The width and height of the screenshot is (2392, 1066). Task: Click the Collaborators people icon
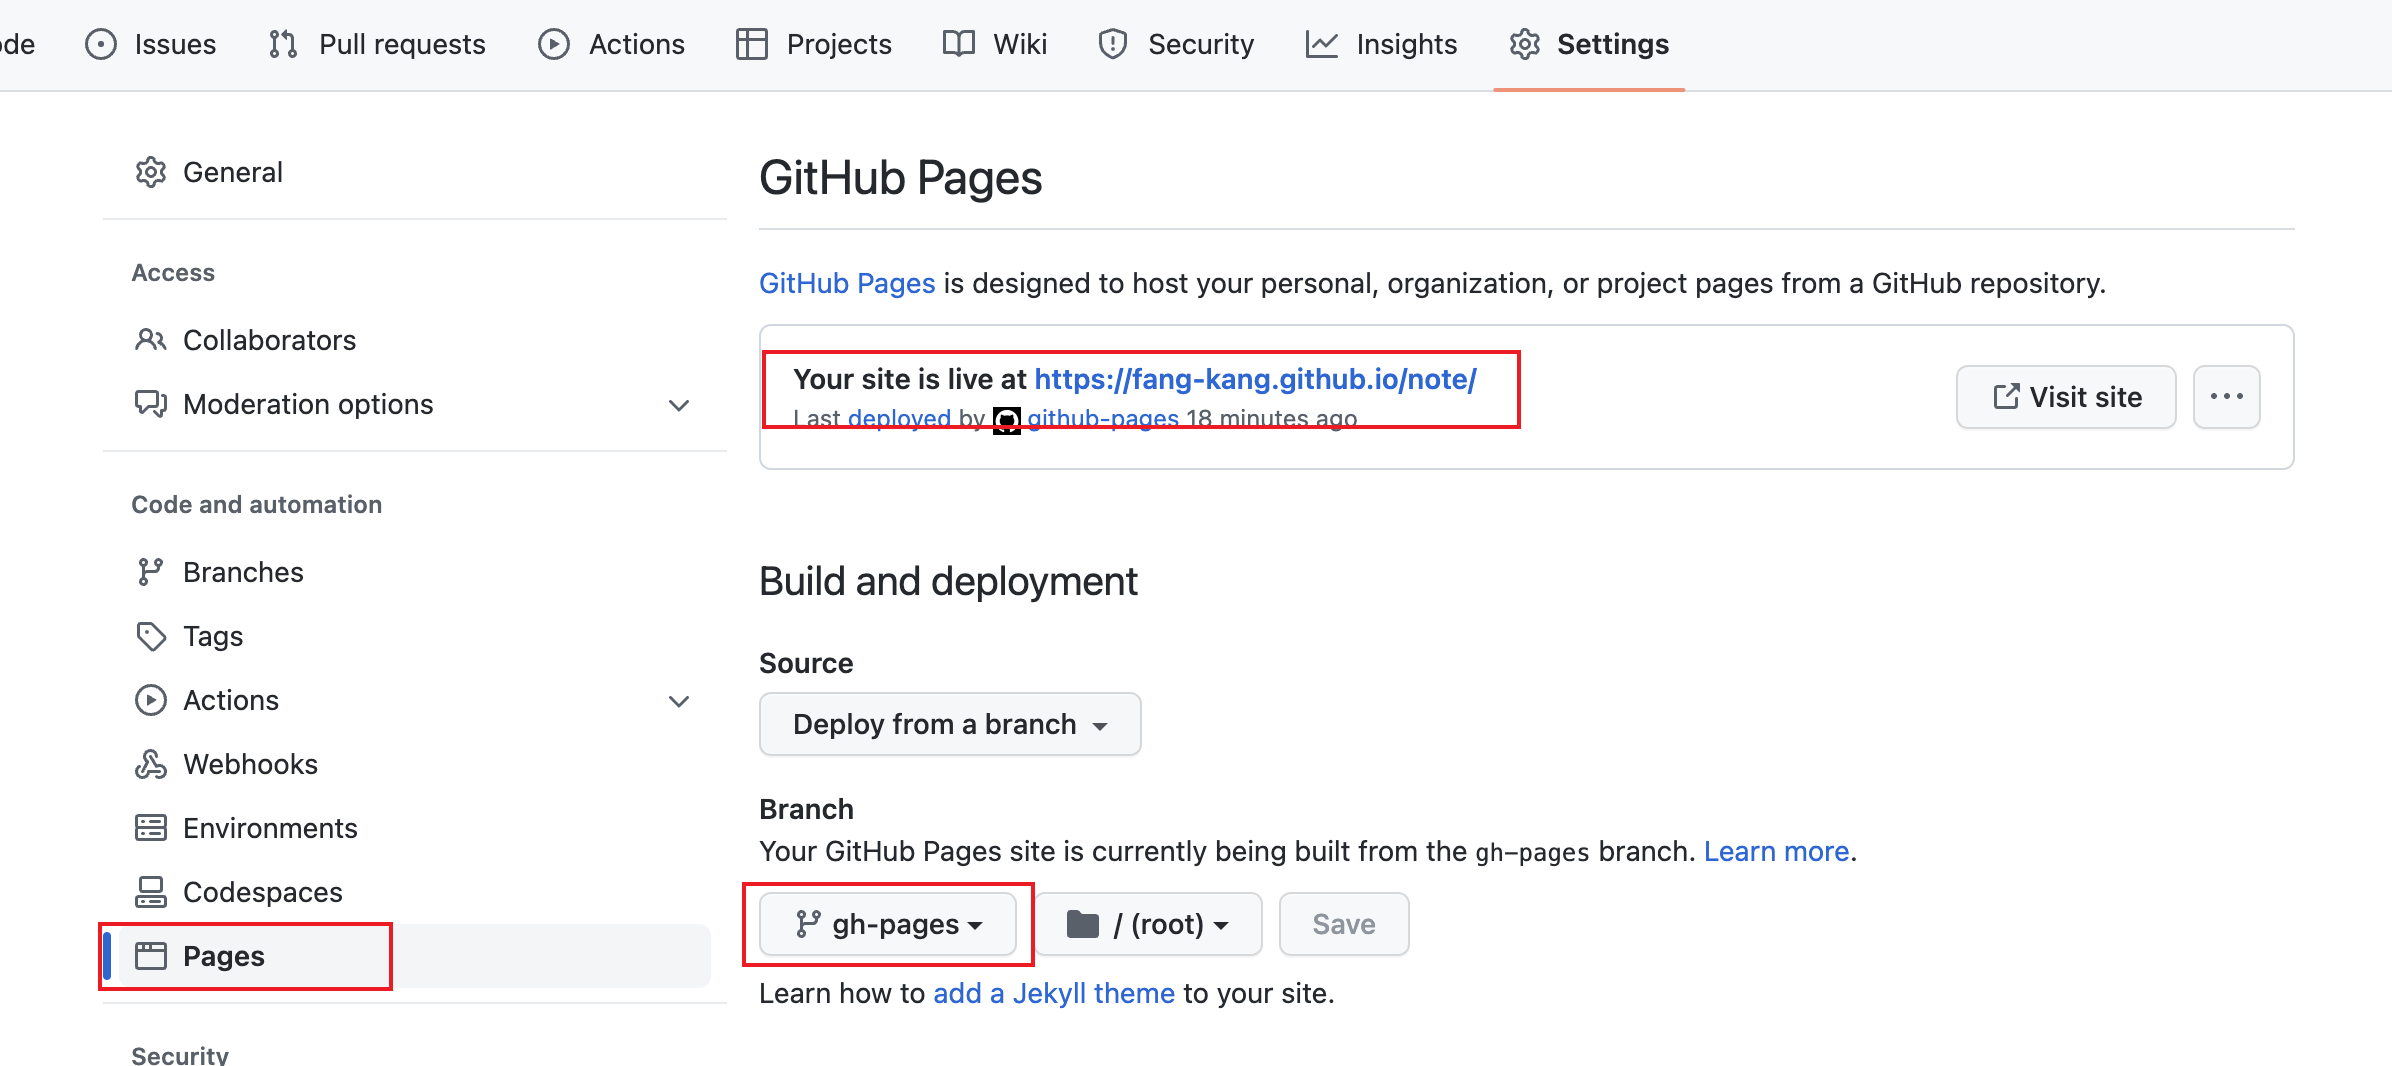coord(151,340)
